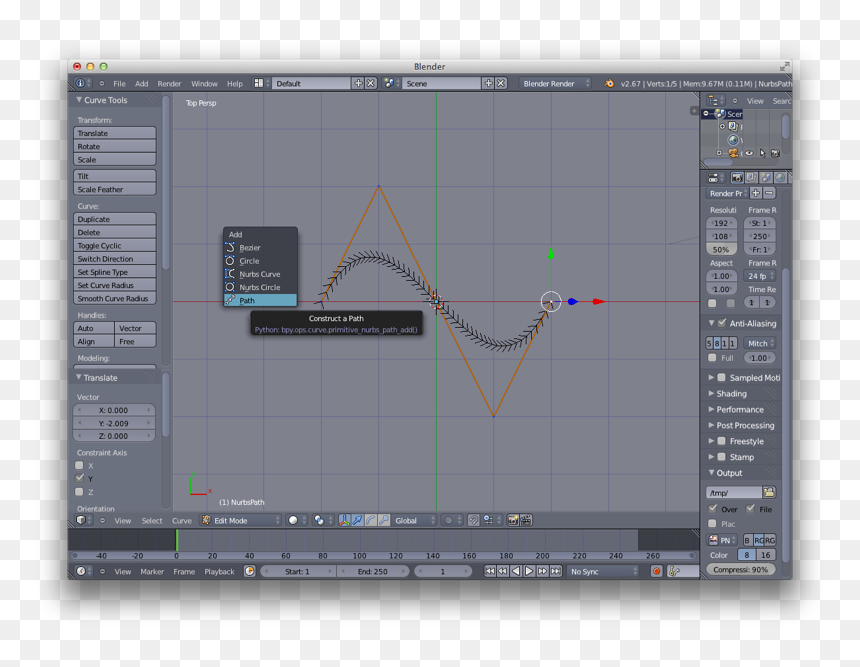Image resolution: width=860 pixels, height=667 pixels.
Task: Jump to the timeline's first frame
Action: pyautogui.click(x=489, y=571)
